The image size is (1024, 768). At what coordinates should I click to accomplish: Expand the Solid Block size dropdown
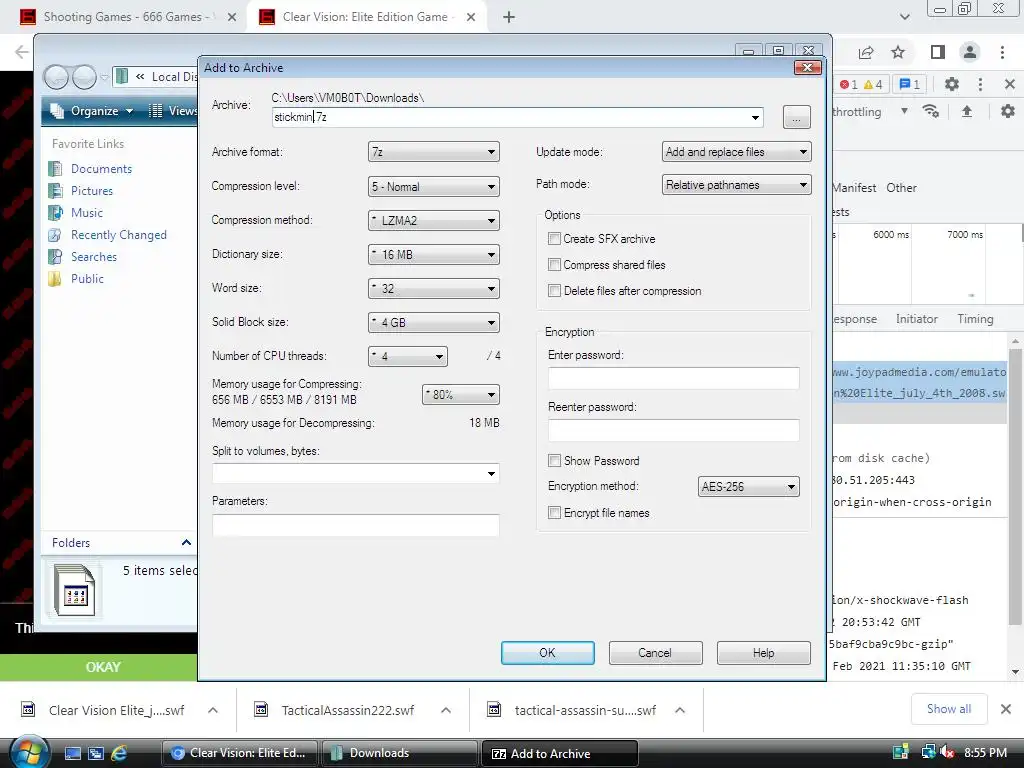(434, 323)
